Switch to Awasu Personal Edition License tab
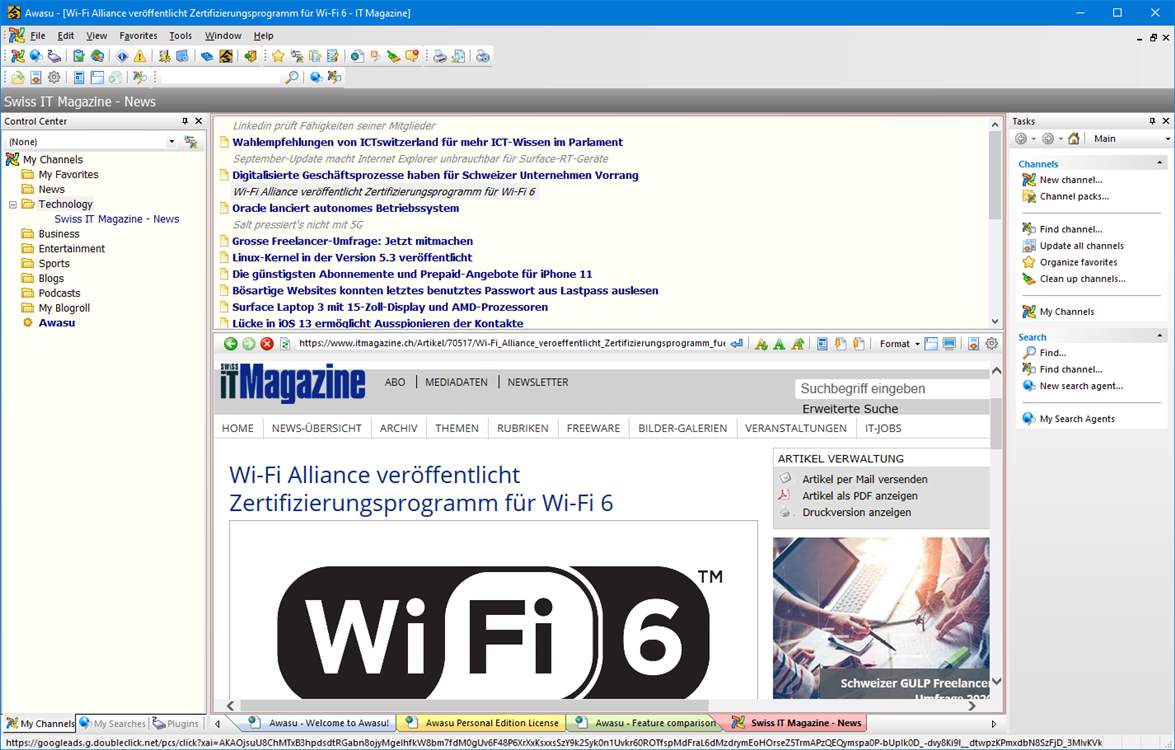 point(483,723)
